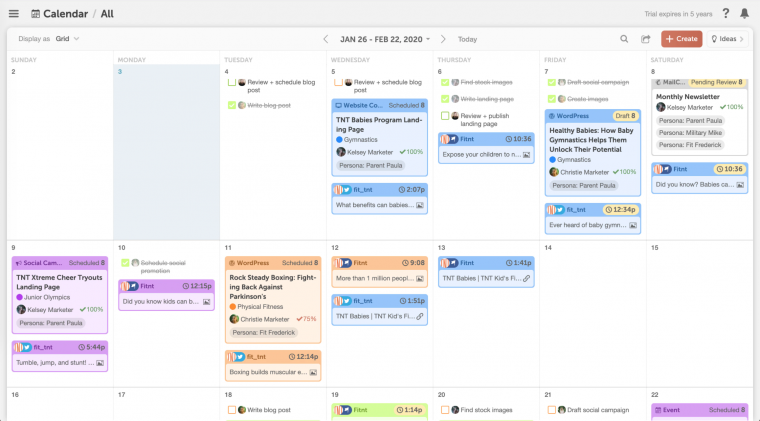
Task: Click 'Trial expires in 5 years' text
Action: (678, 14)
